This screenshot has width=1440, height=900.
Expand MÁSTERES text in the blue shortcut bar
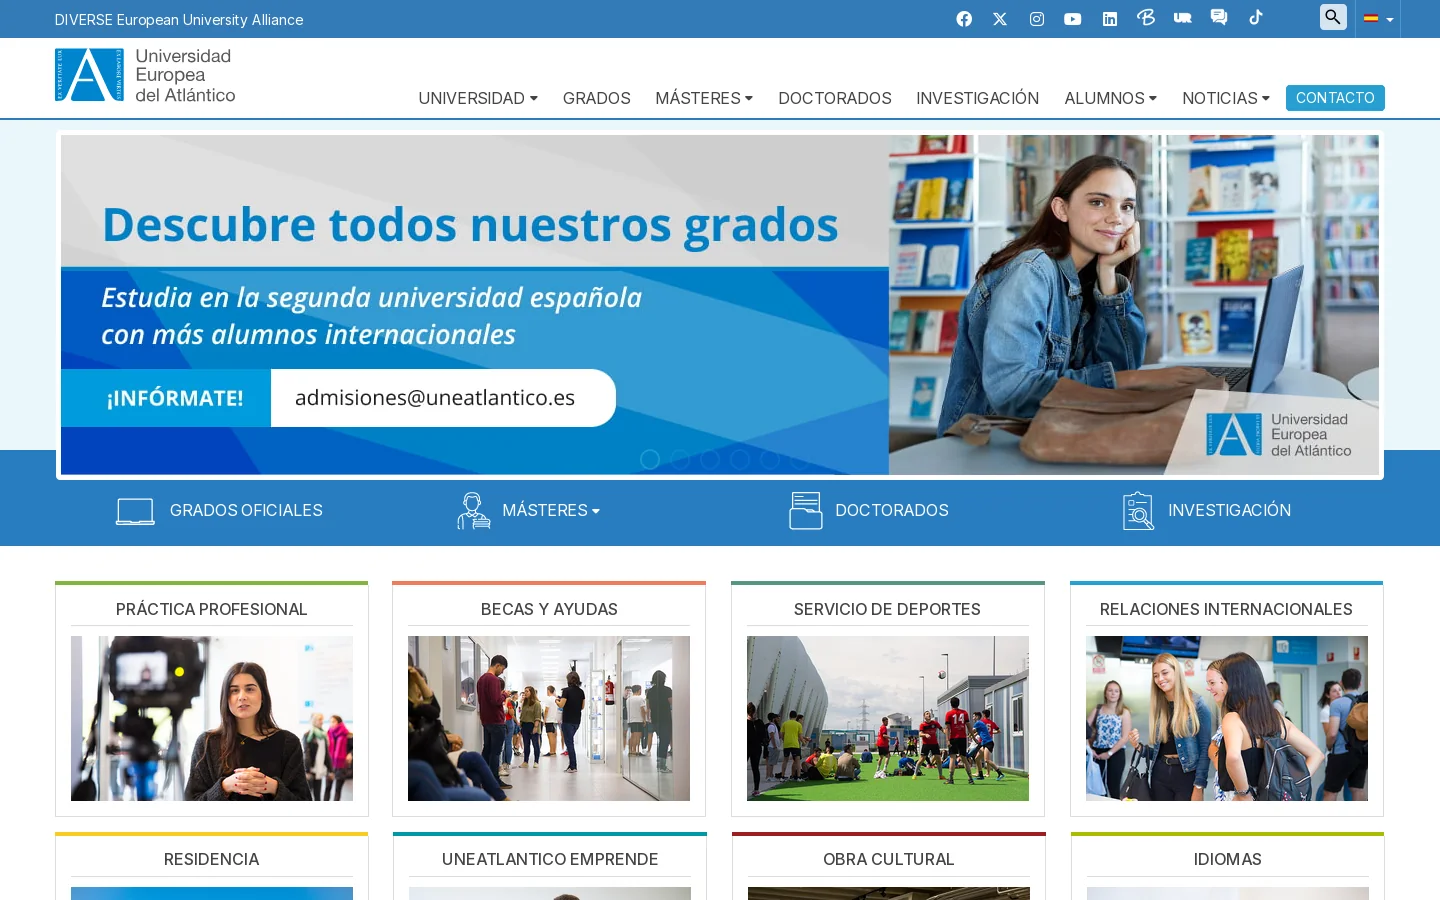pyautogui.click(x=551, y=510)
